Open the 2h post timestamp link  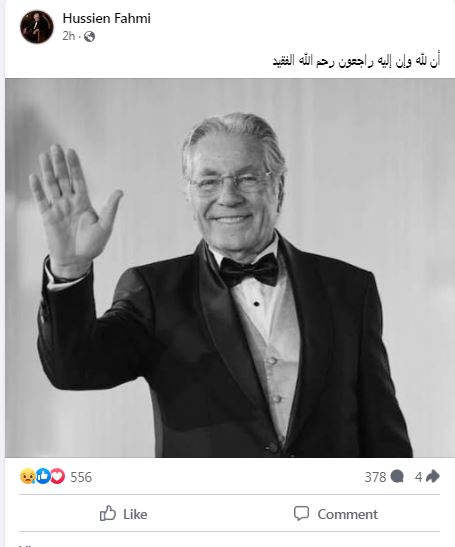pos(69,36)
